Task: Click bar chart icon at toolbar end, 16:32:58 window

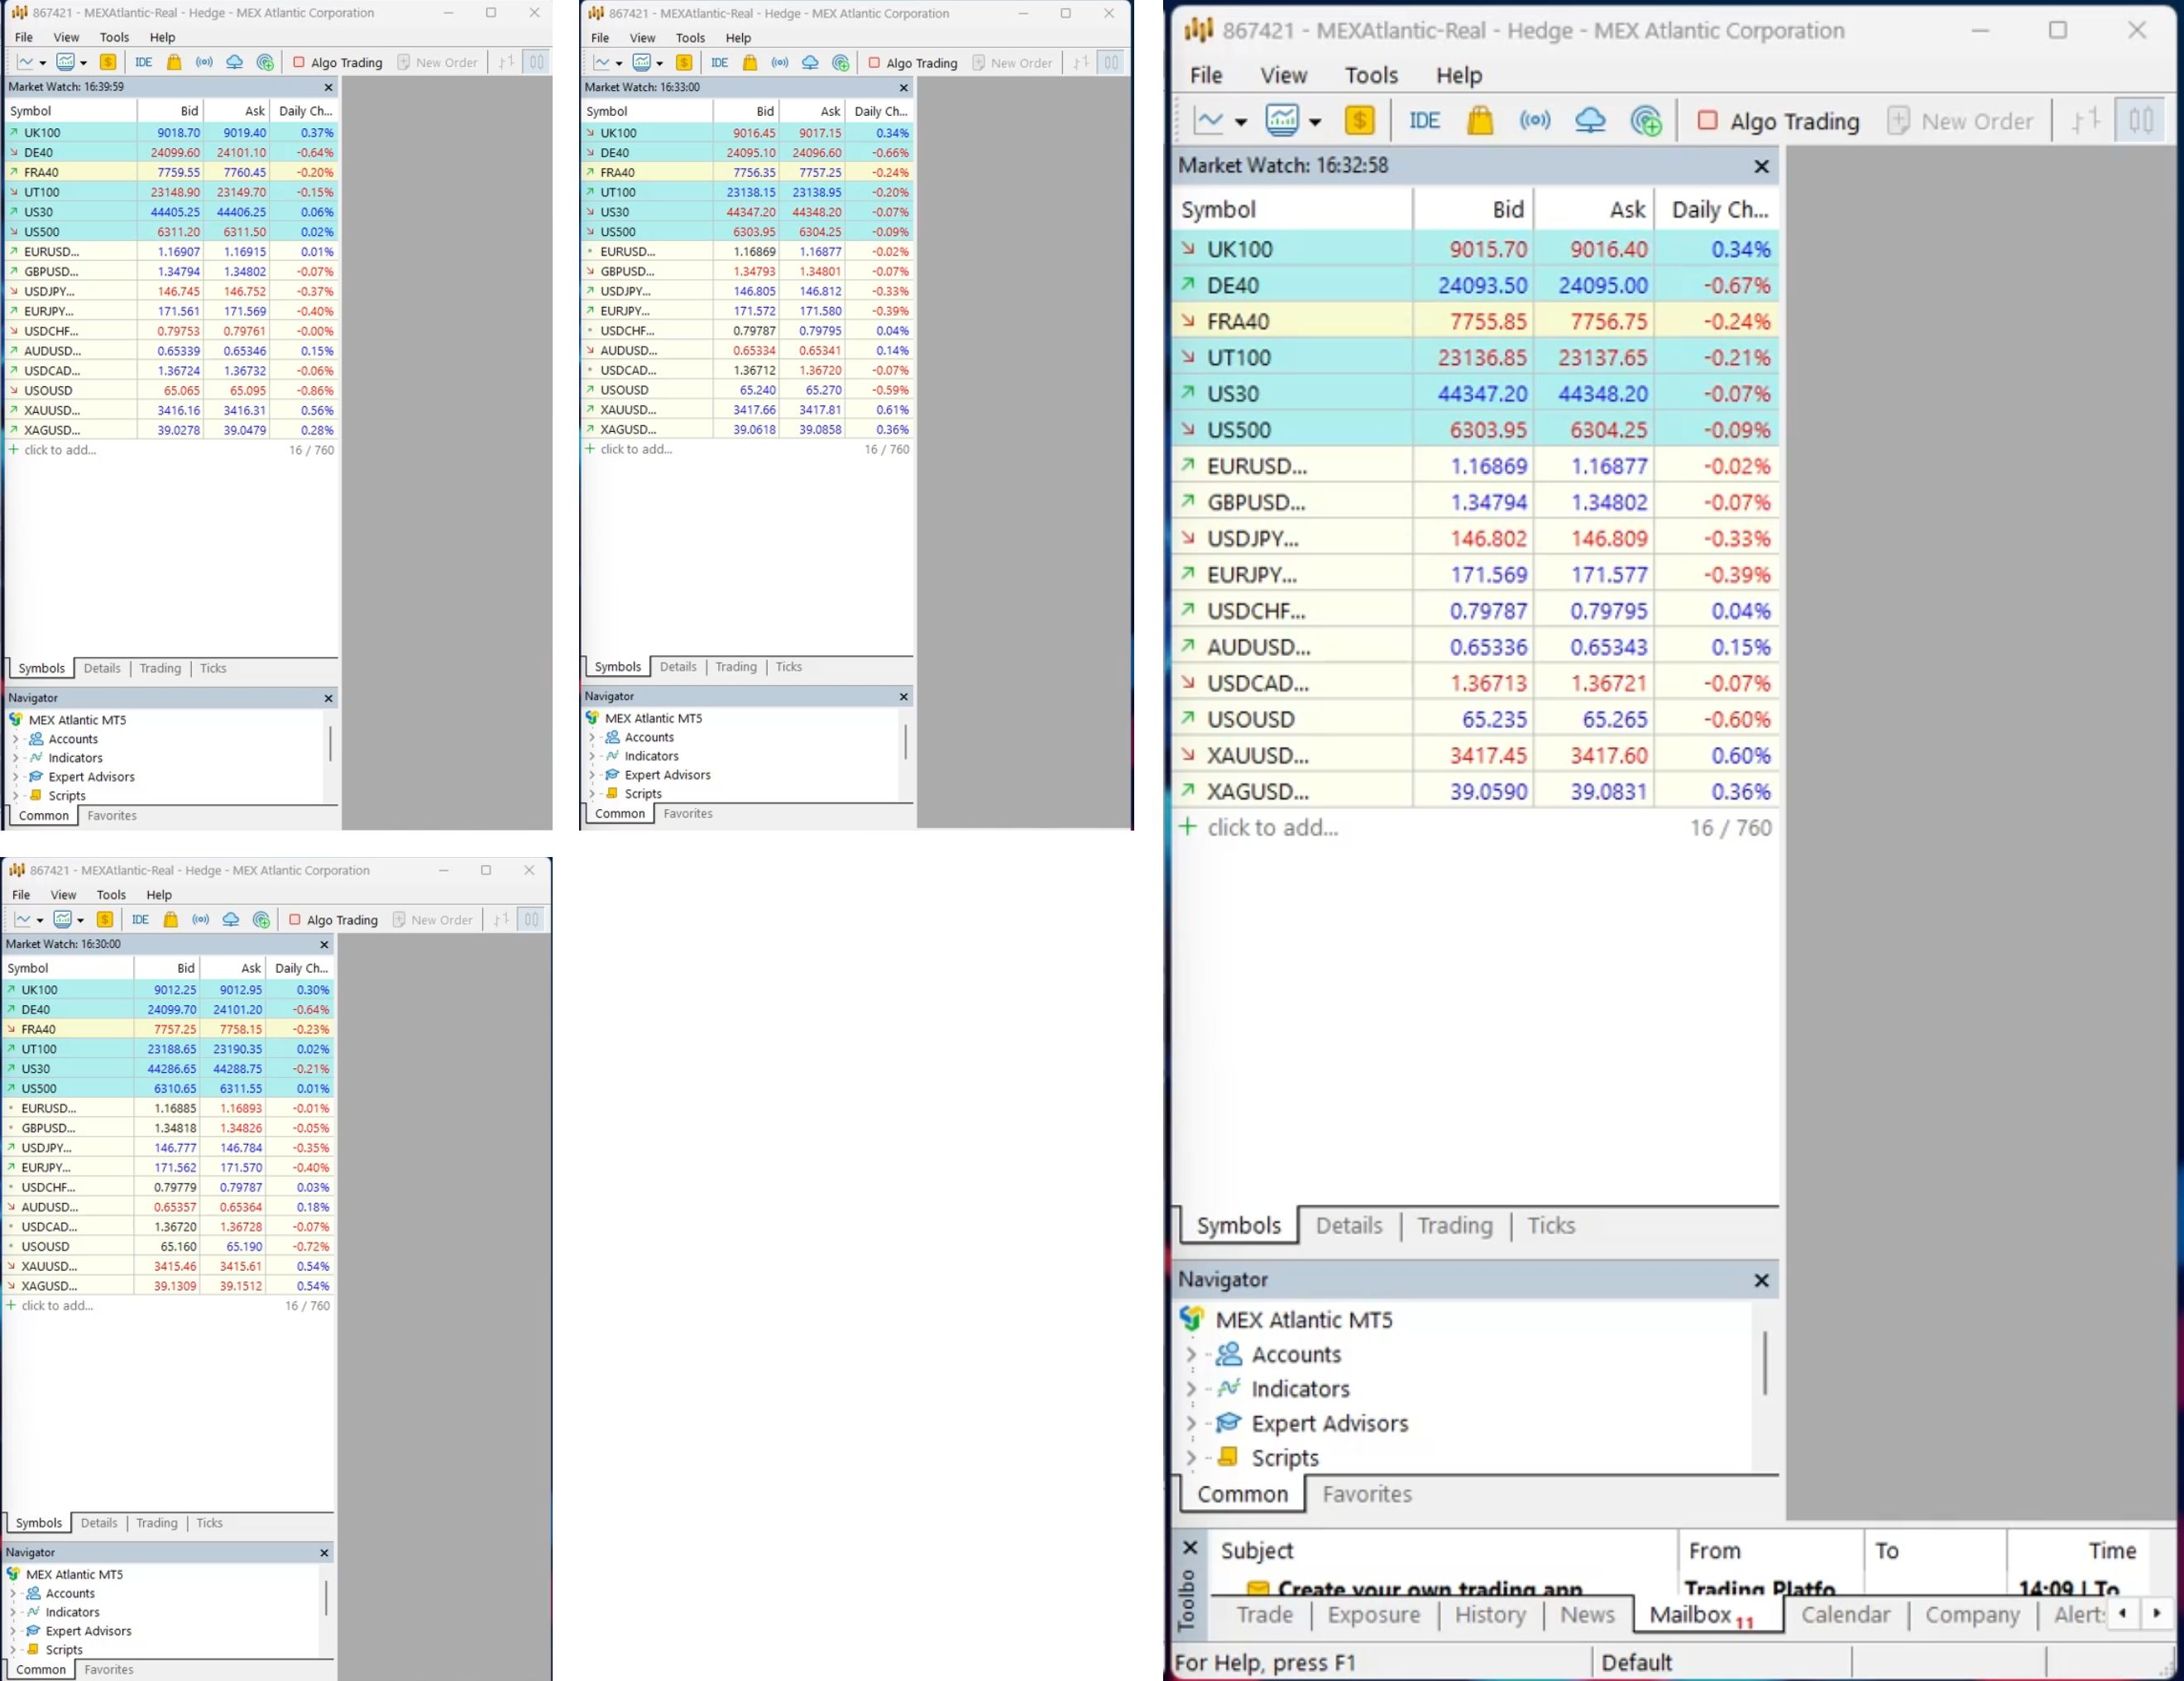Action: [x=2141, y=121]
